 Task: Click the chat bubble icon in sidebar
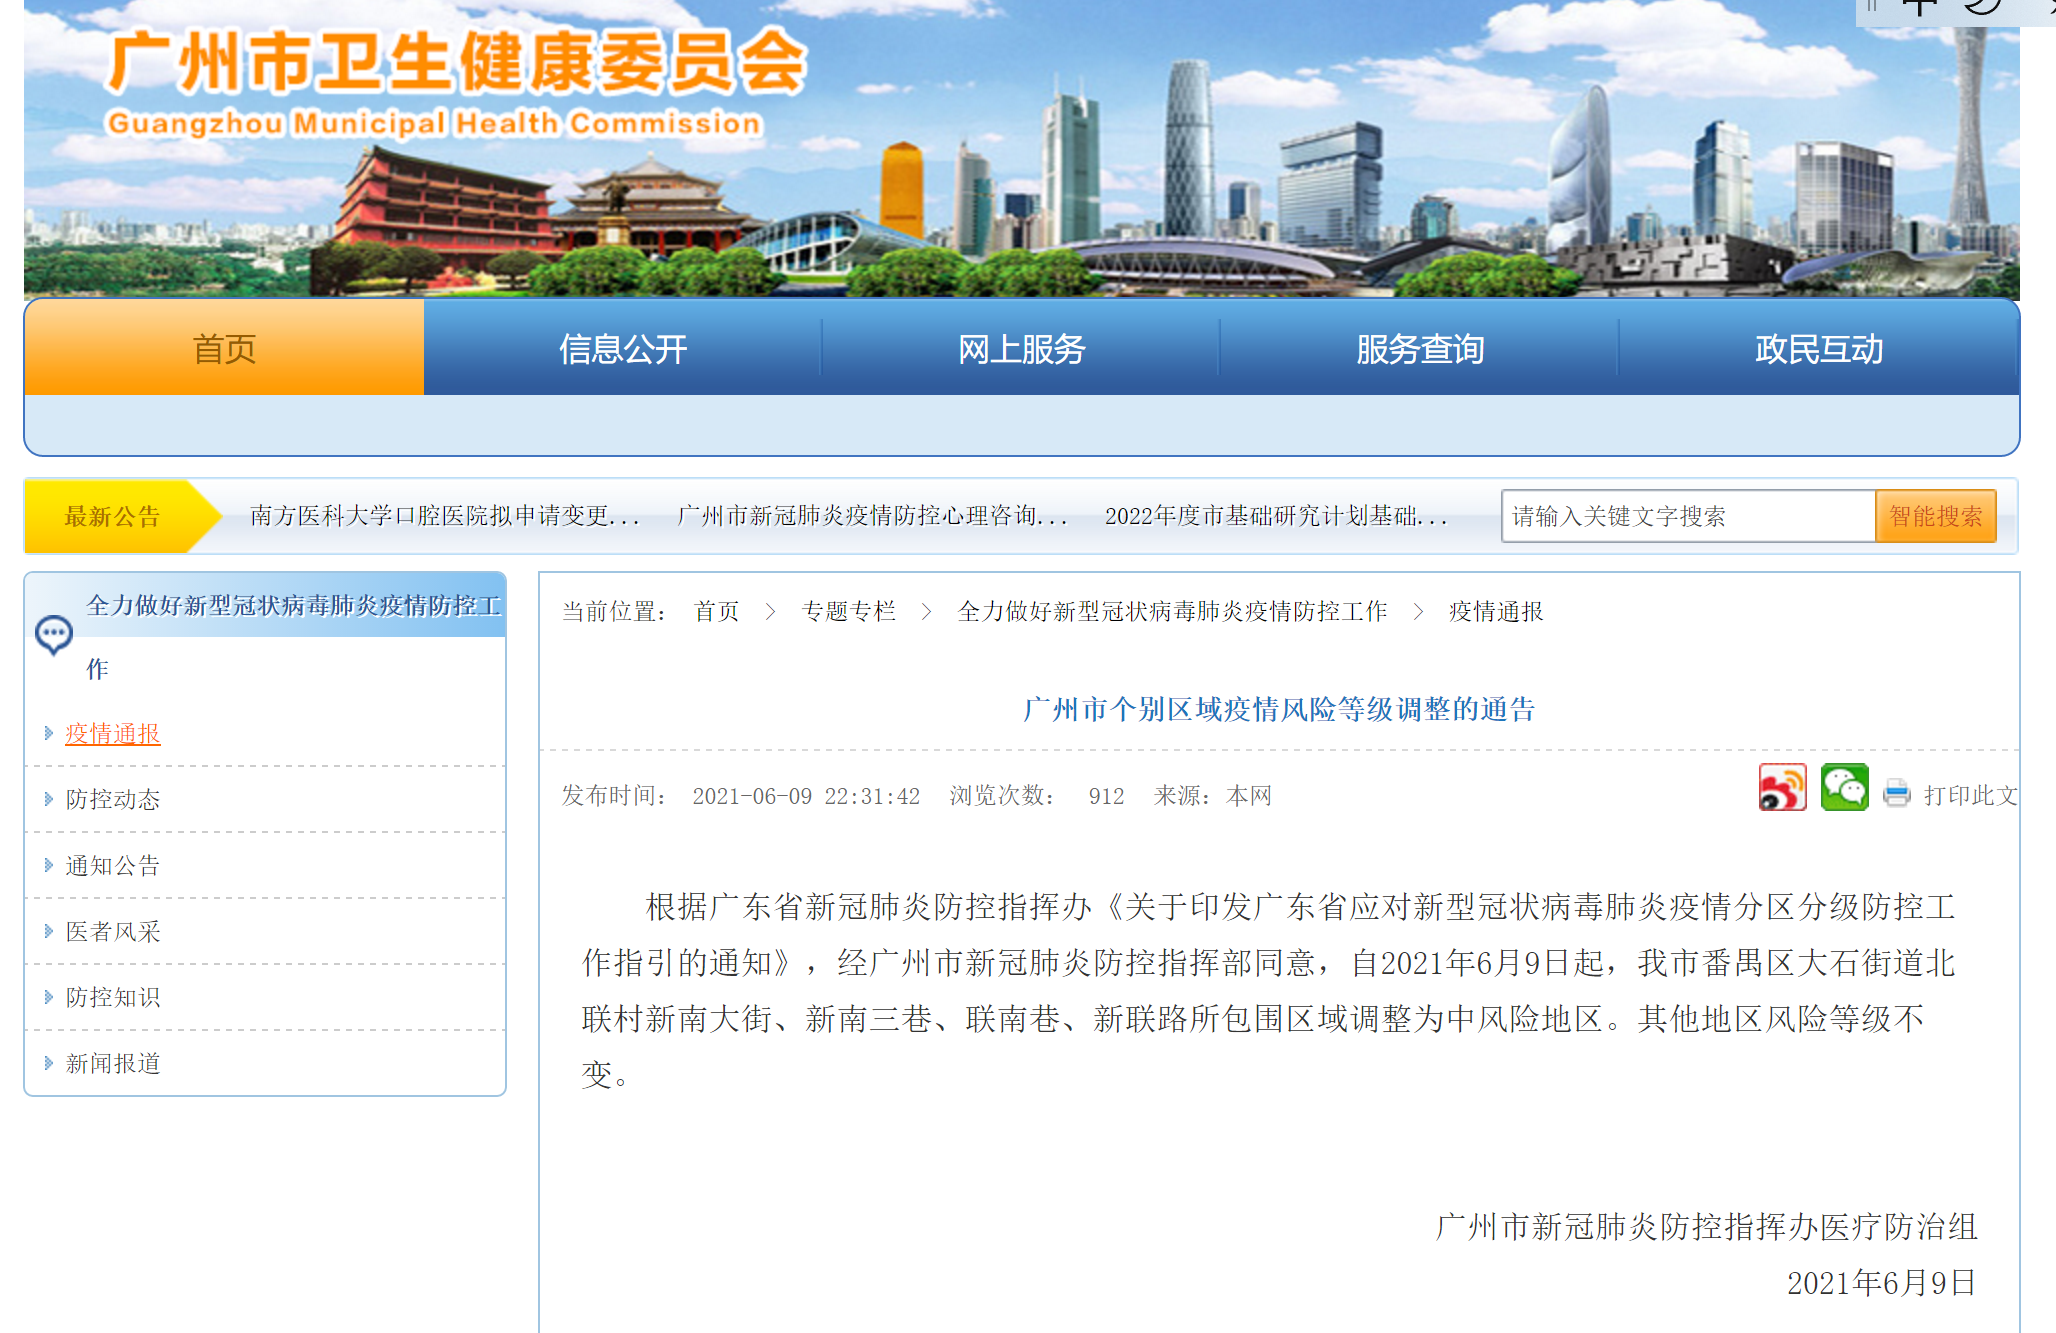[x=53, y=634]
